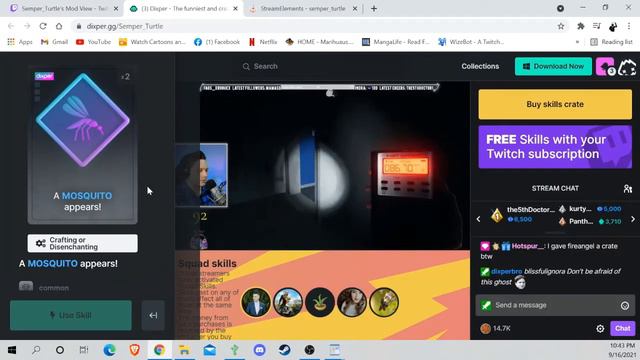The width and height of the screenshot is (640, 360).
Task: Open Windows taskbar search
Action: pyautogui.click(x=36, y=350)
